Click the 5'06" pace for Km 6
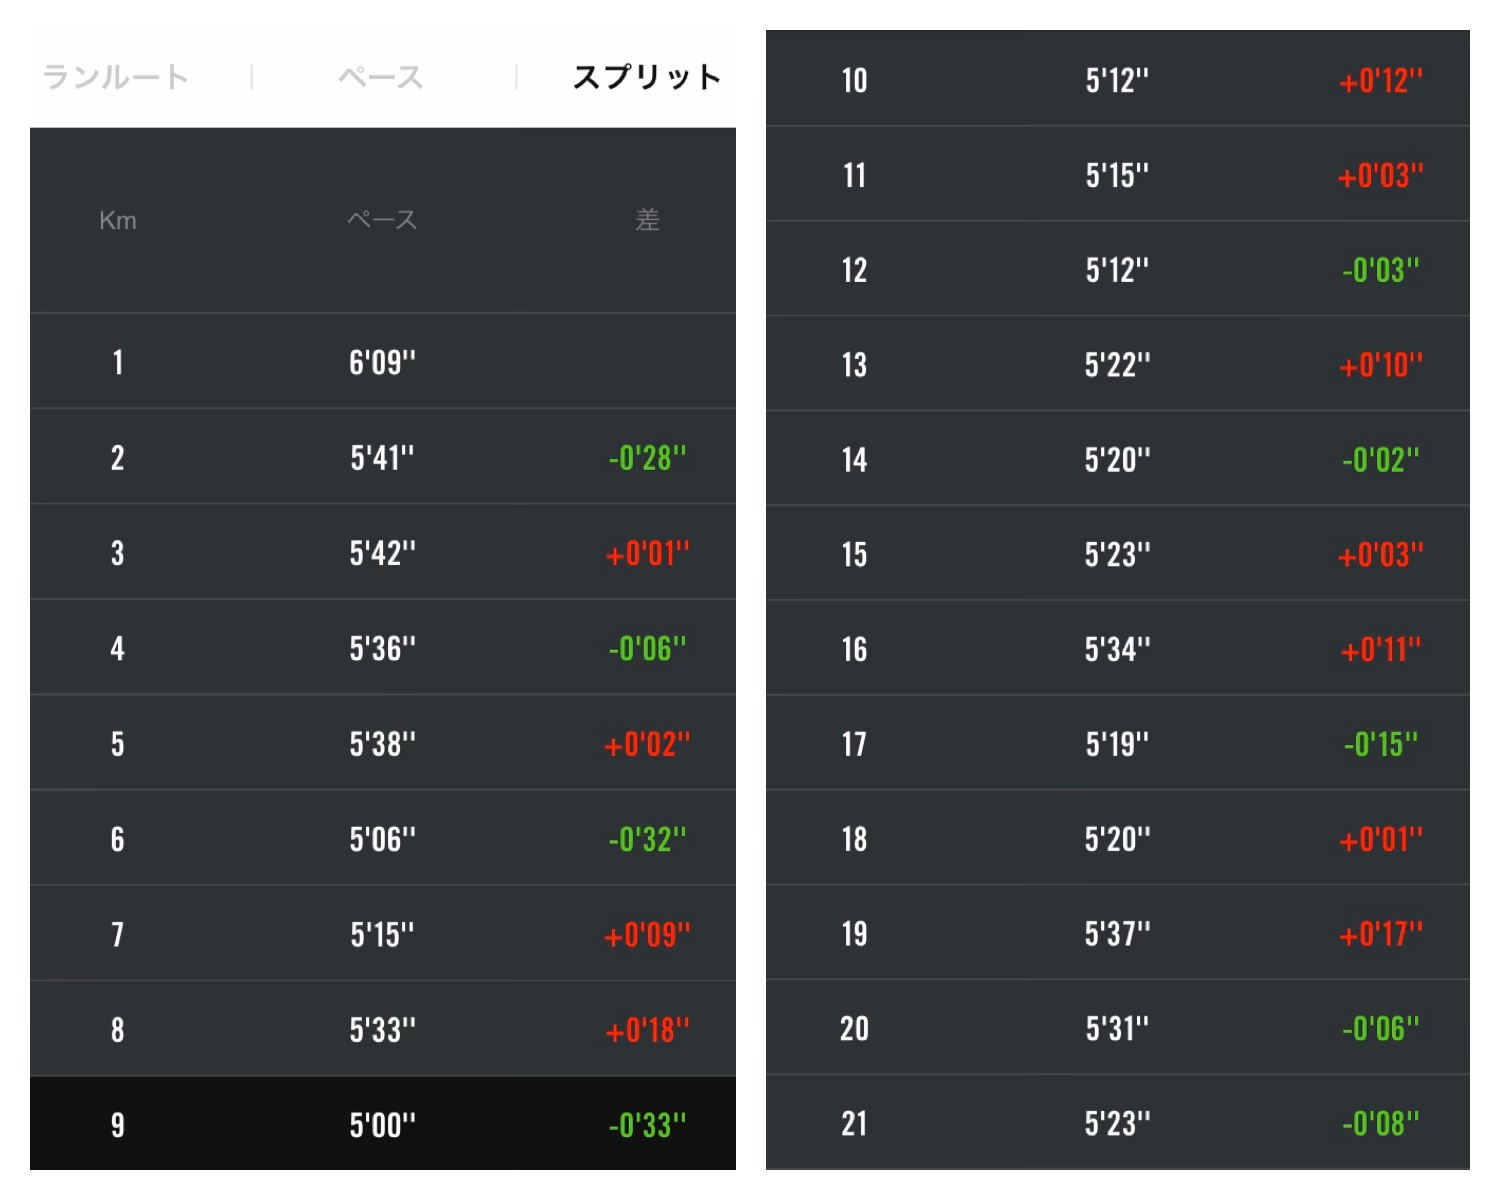This screenshot has width=1500, height=1200. pyautogui.click(x=382, y=839)
